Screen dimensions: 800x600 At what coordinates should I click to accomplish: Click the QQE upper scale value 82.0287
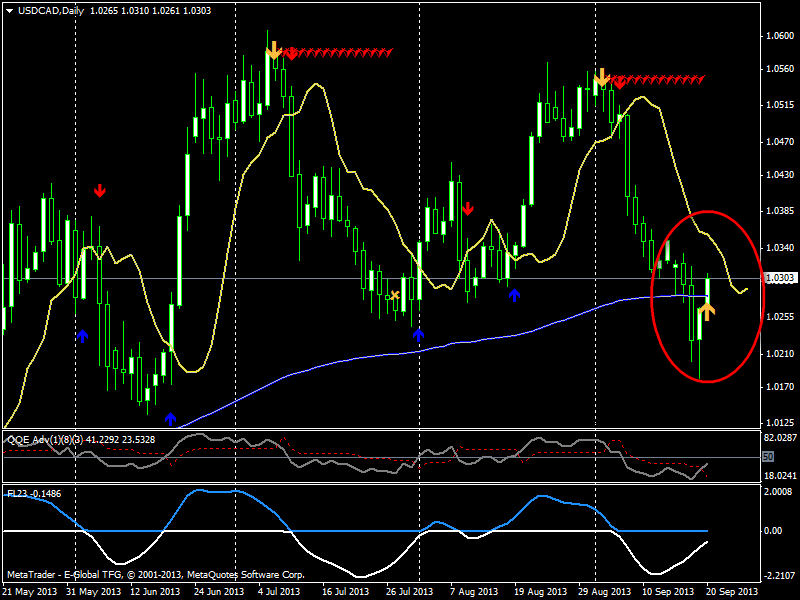(780, 438)
